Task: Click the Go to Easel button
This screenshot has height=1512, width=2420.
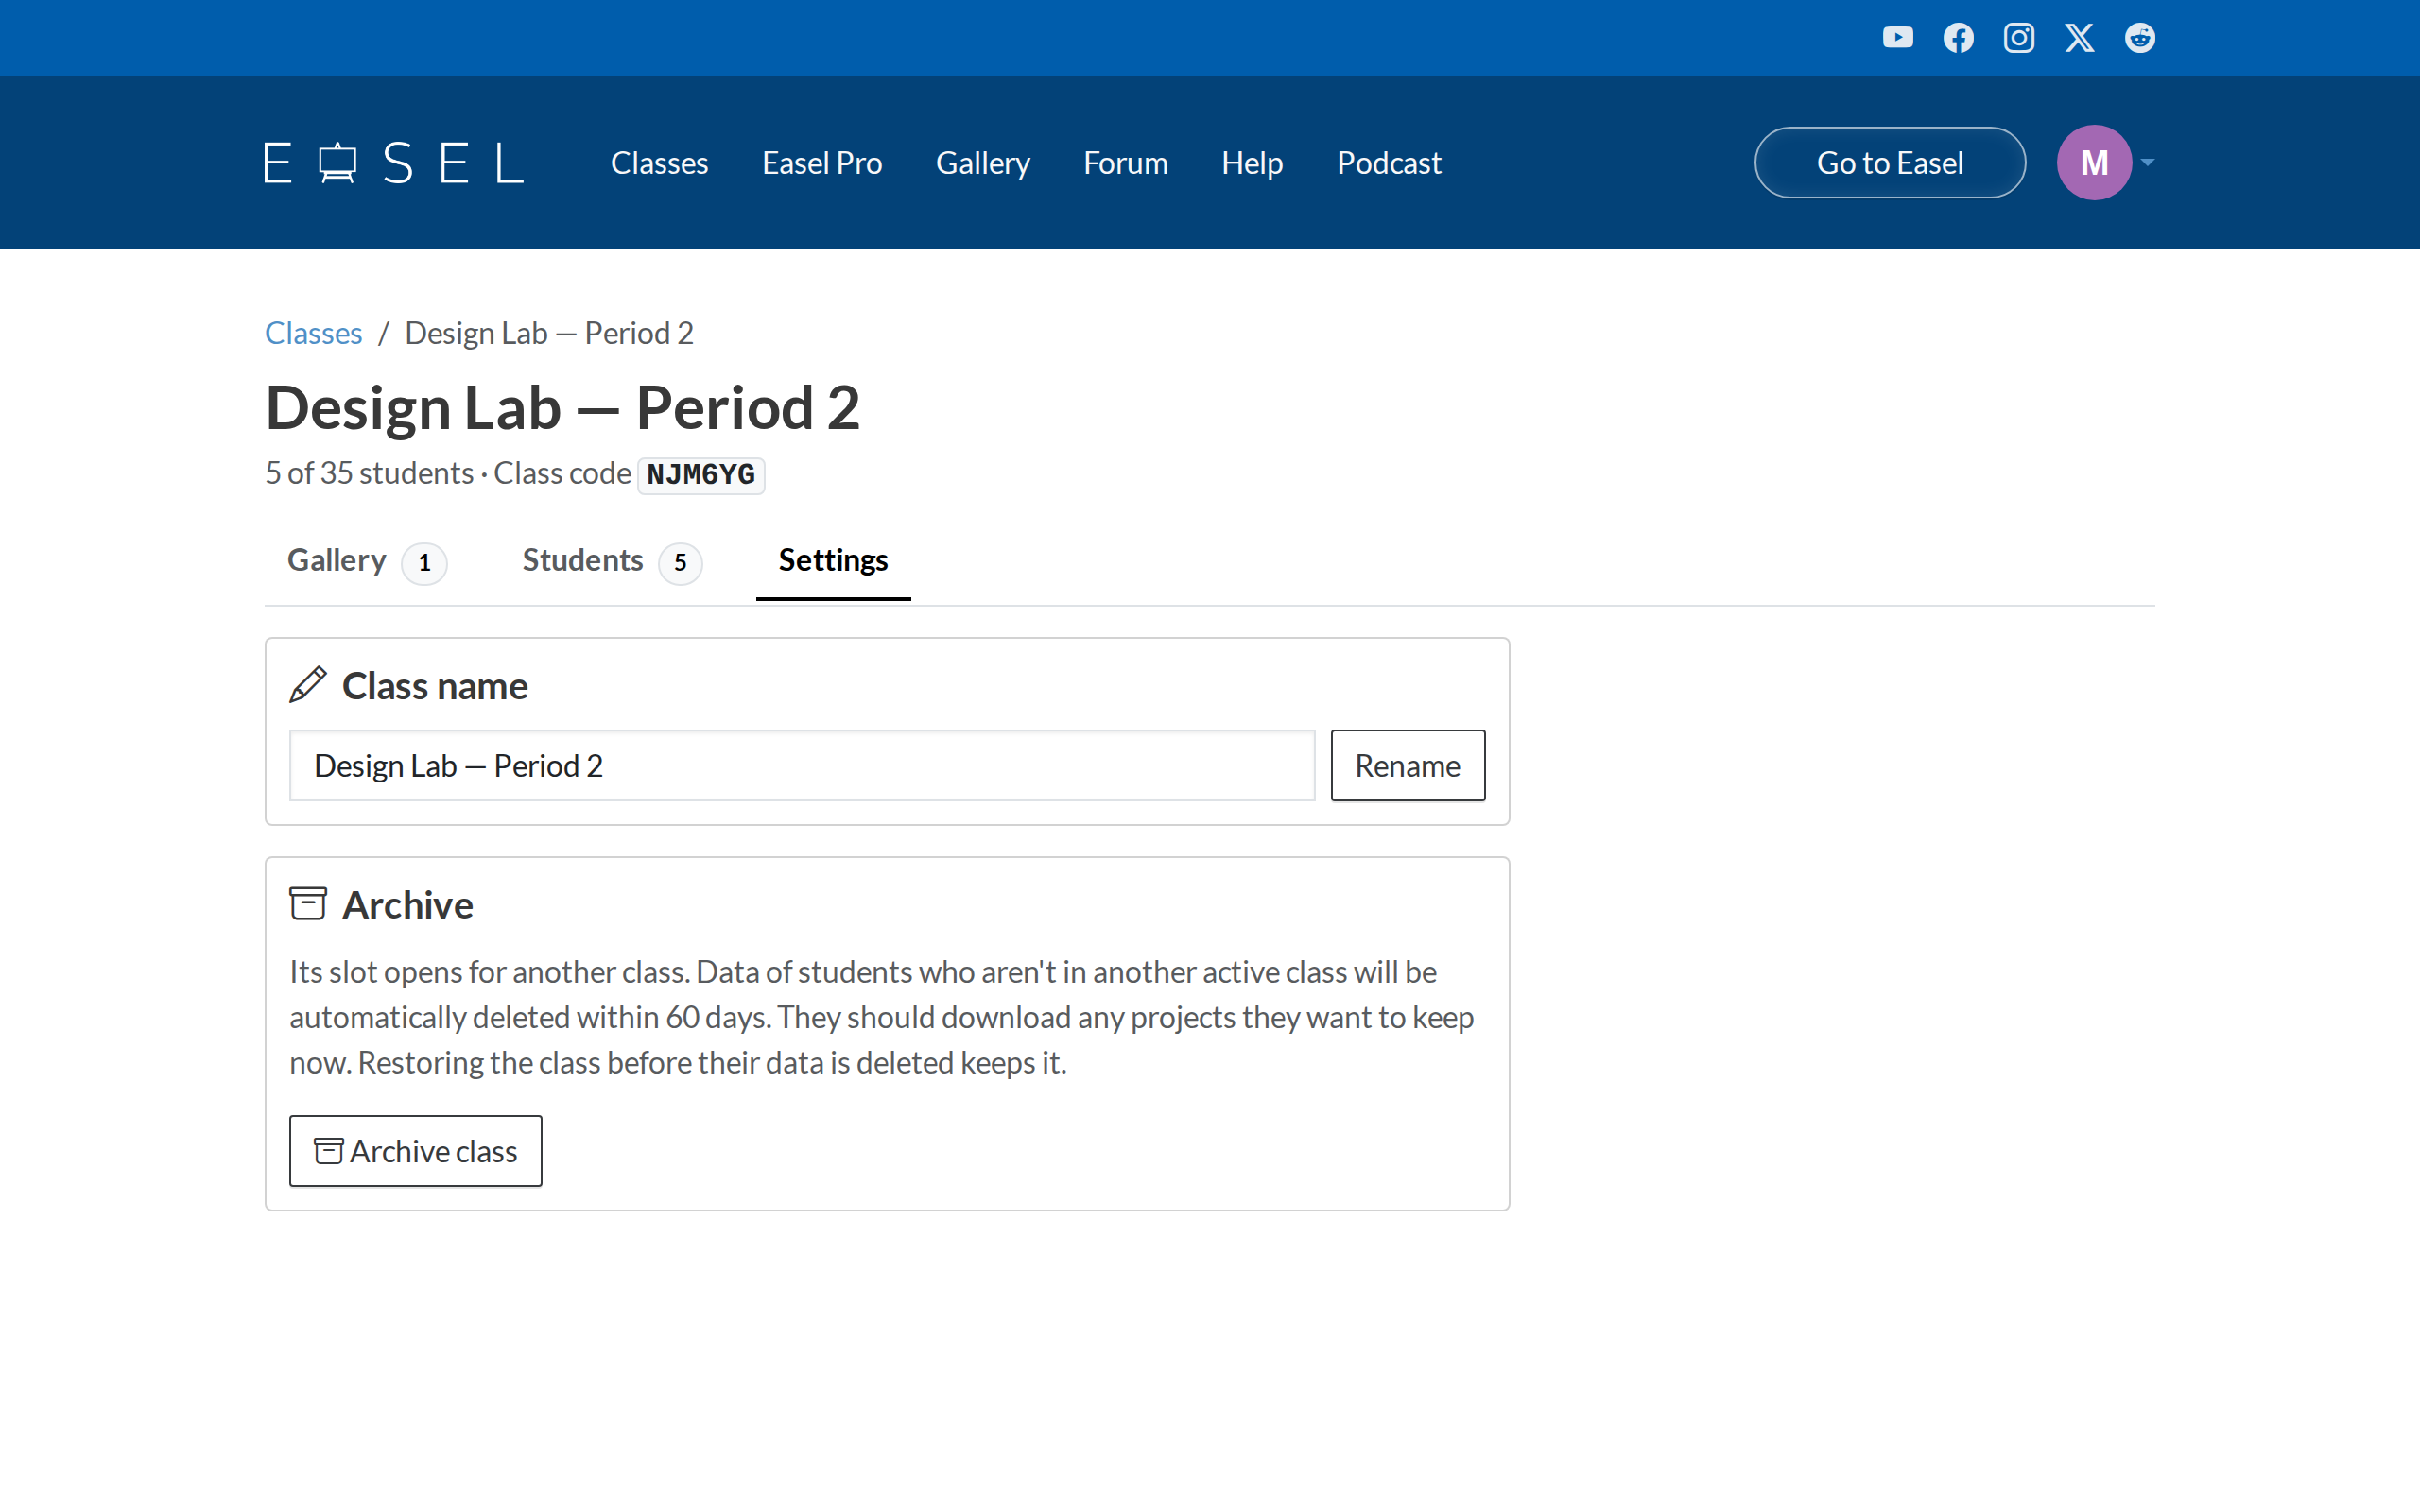Action: click(1889, 162)
